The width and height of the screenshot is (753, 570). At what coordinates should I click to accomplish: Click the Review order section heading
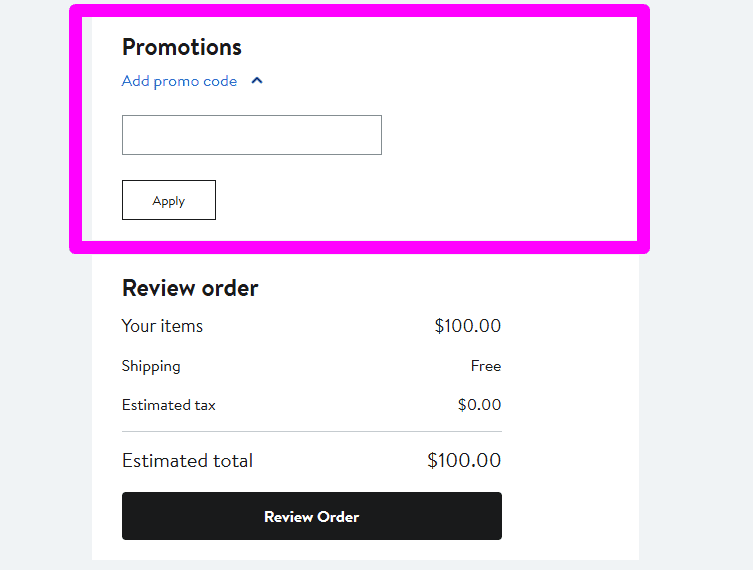[x=190, y=288]
